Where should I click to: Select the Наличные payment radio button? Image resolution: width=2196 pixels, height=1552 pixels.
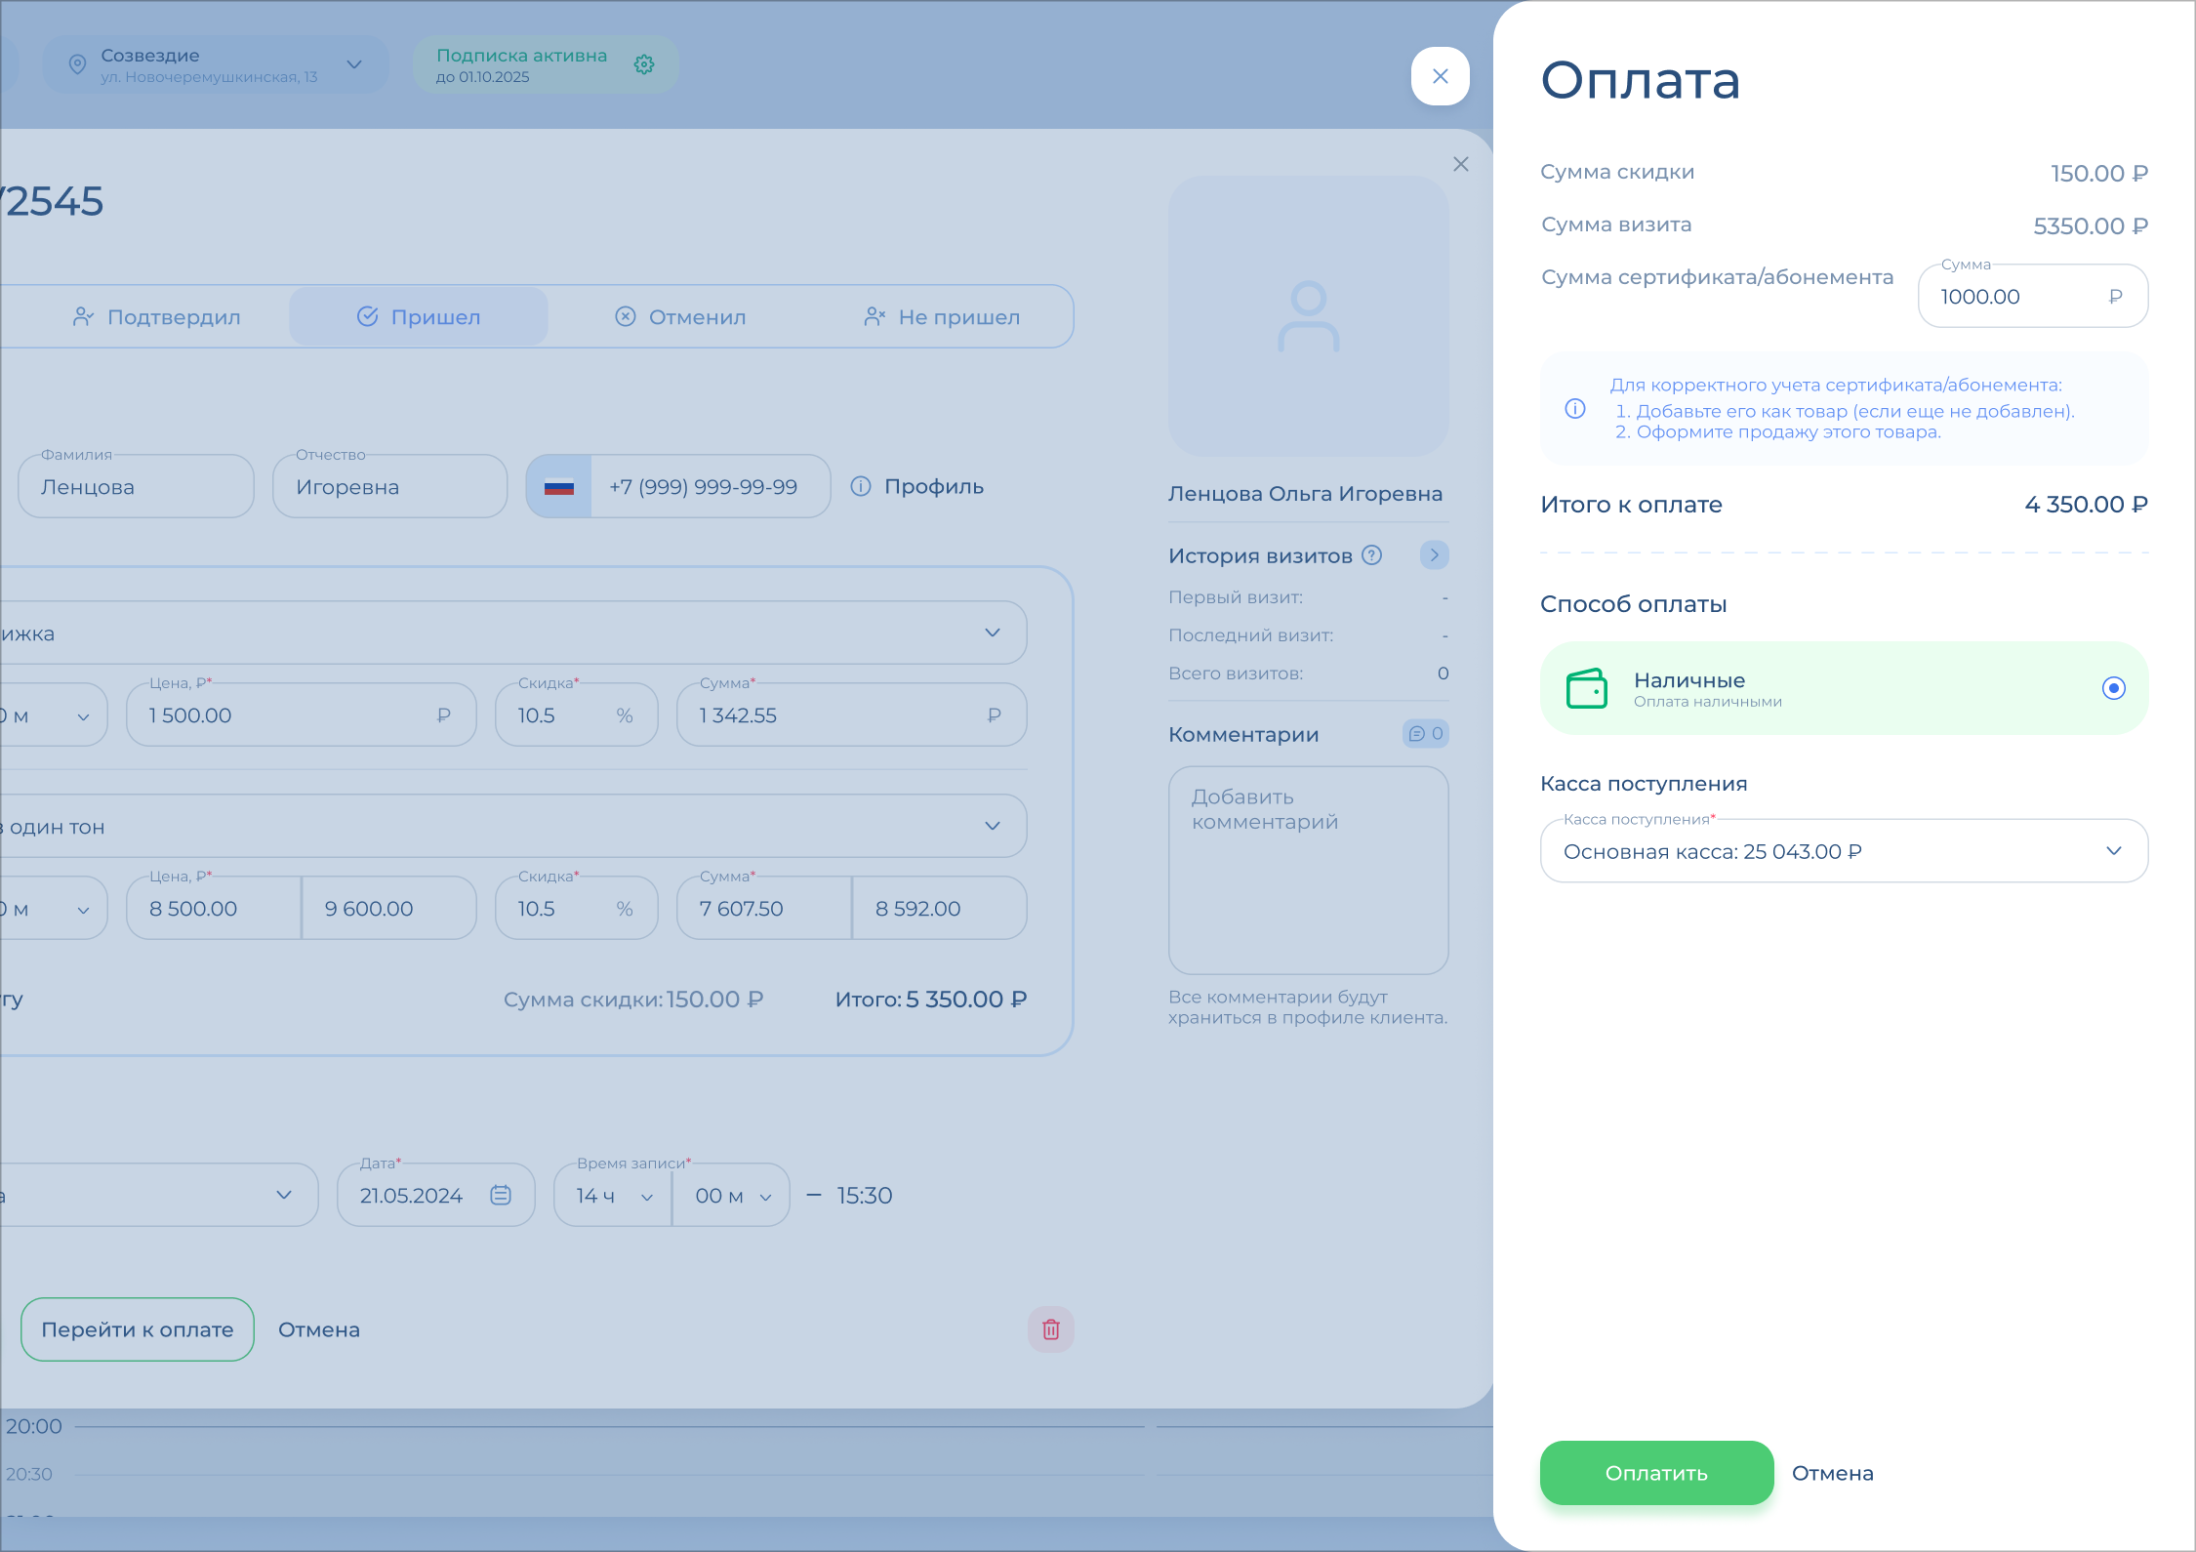2112,688
